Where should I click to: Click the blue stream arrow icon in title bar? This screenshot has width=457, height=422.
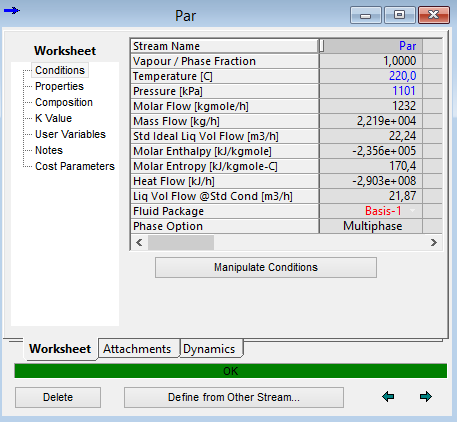point(12,11)
